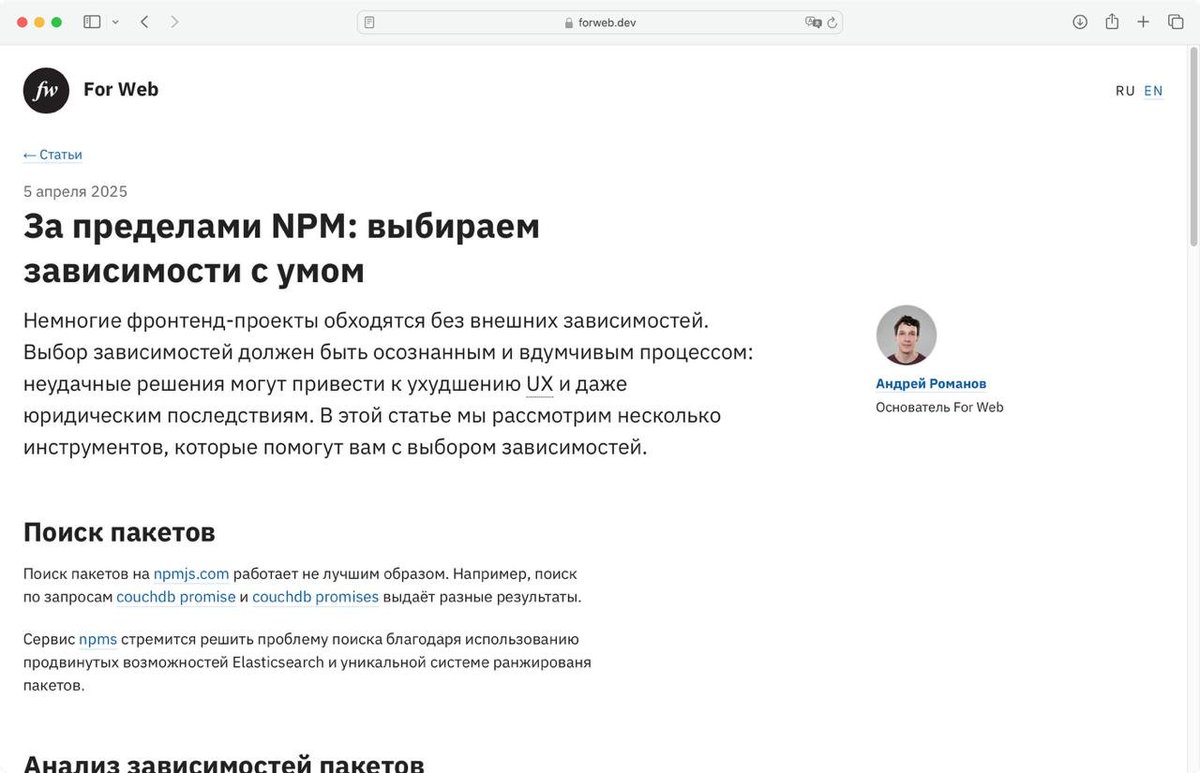Switch the site to EN
Image resolution: width=1200 pixels, height=773 pixels.
click(x=1154, y=91)
